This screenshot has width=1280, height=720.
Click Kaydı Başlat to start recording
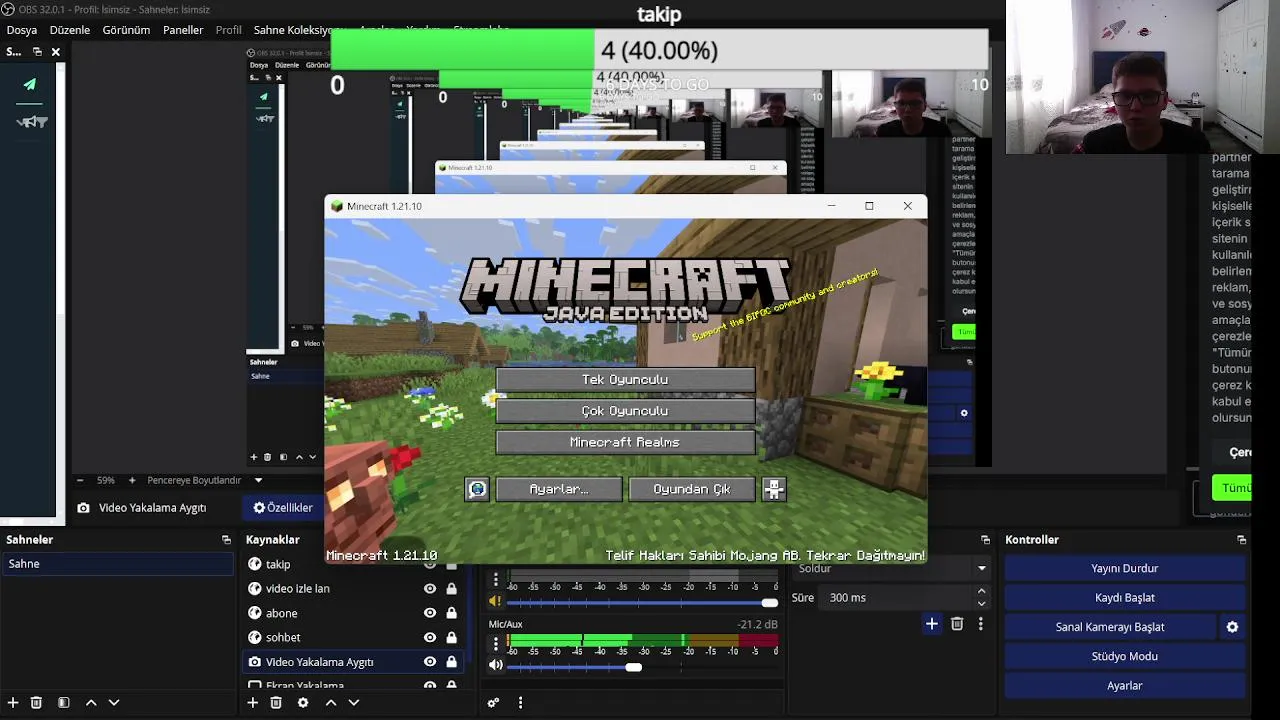coord(1125,598)
